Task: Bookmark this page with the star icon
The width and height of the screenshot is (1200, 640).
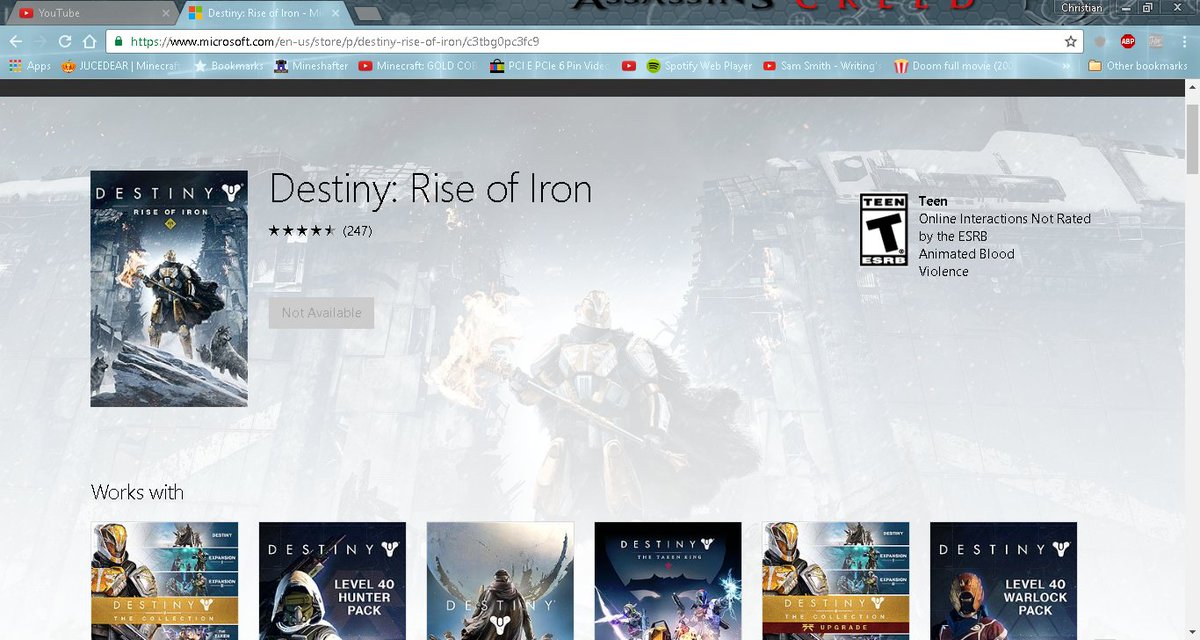Action: coord(1070,42)
